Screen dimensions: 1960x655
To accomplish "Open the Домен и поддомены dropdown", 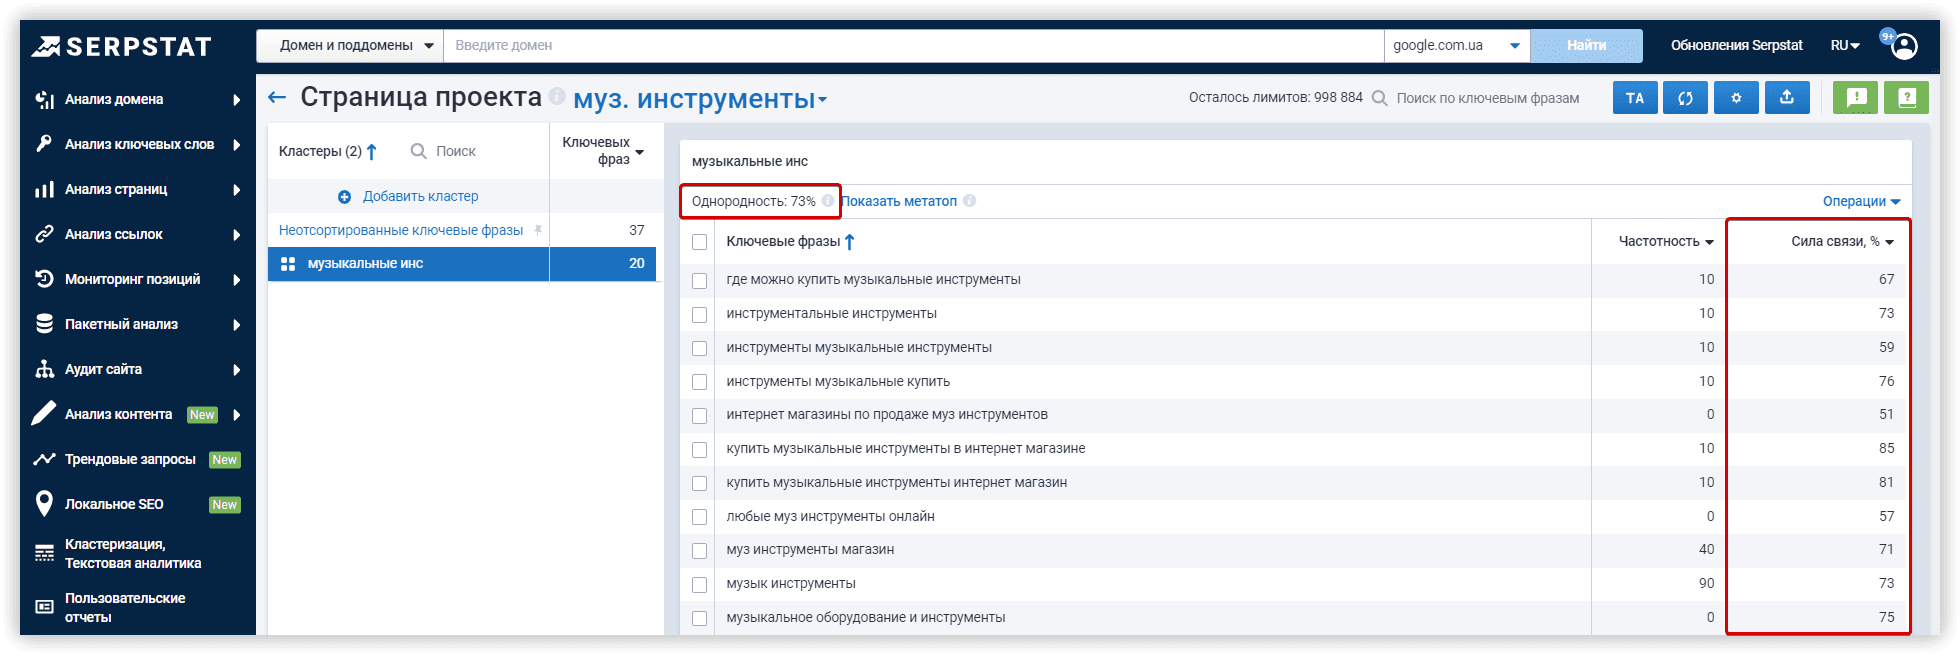I will (350, 46).
